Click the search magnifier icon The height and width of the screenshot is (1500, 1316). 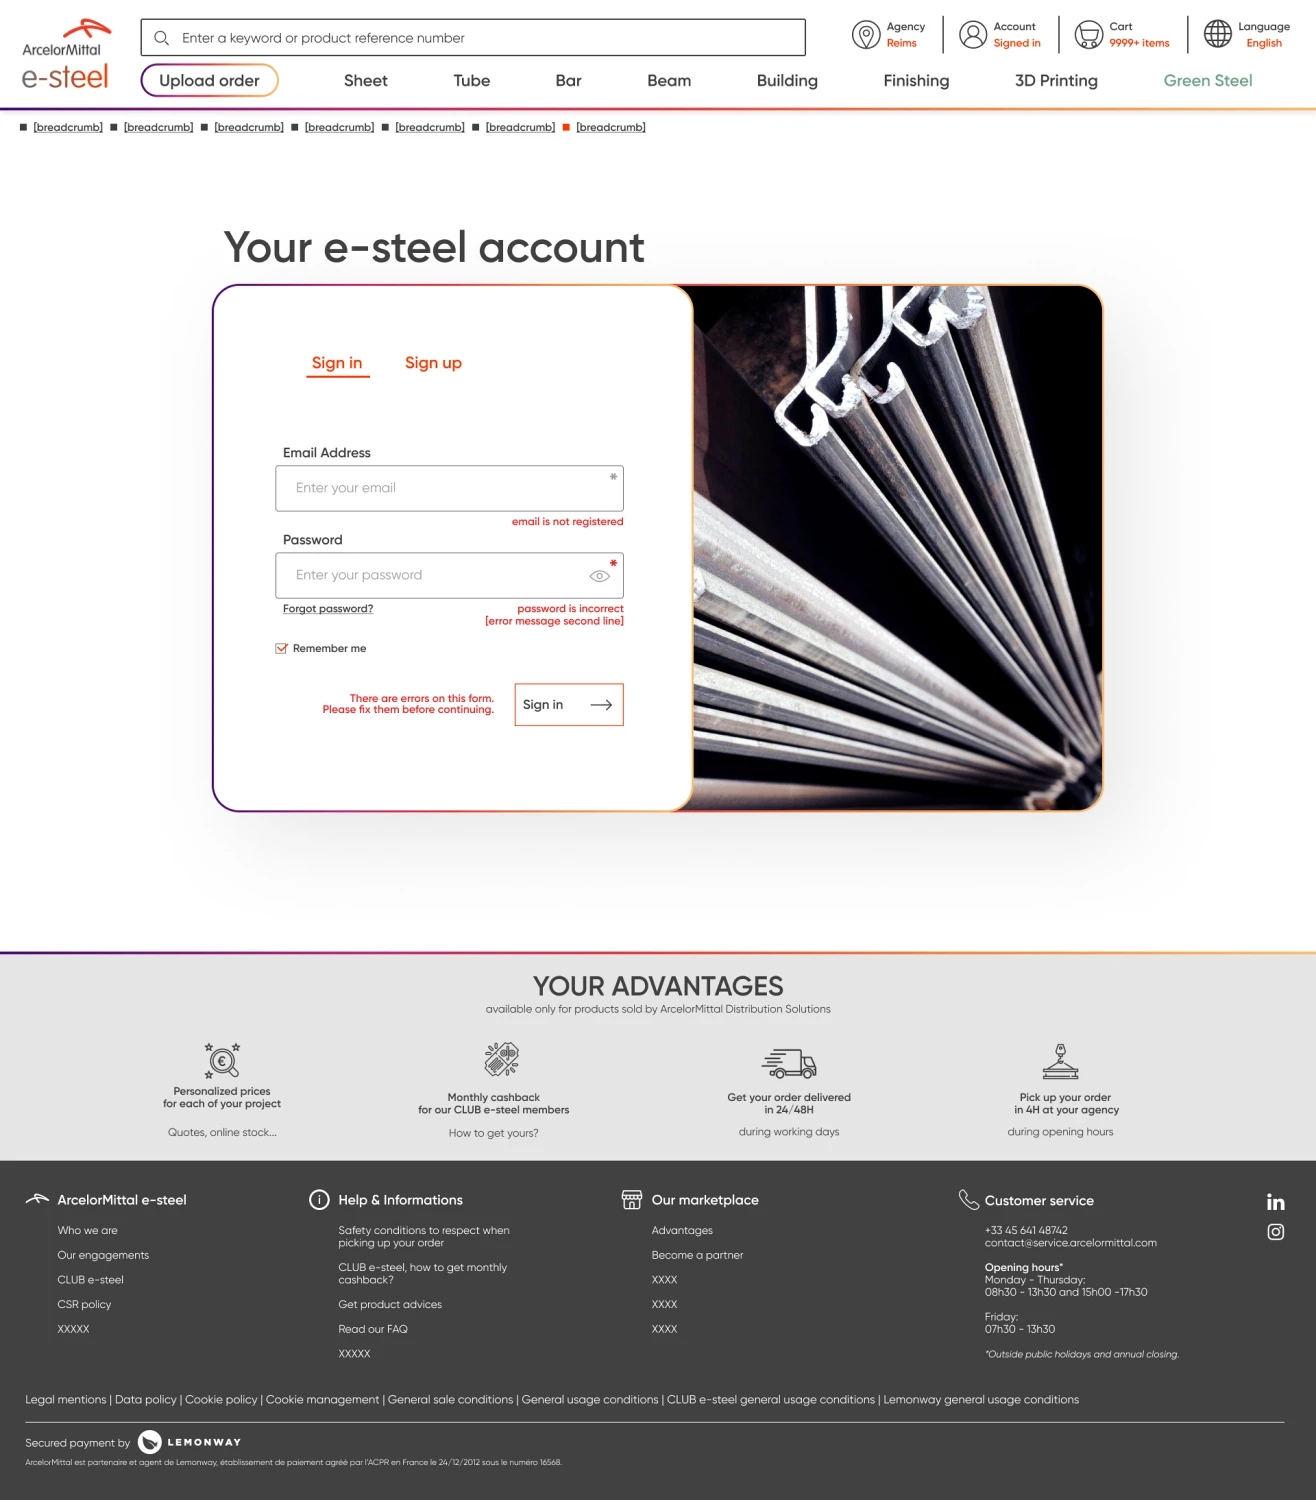(x=161, y=38)
